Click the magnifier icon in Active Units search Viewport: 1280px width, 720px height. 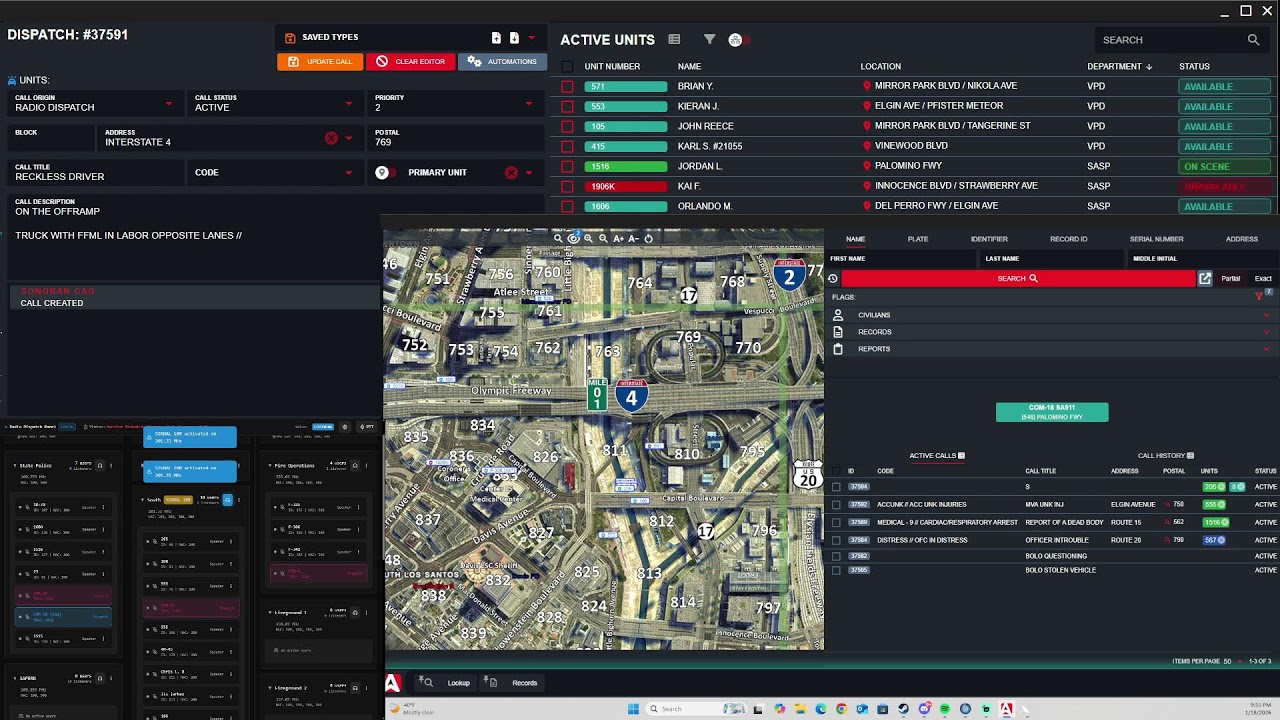(x=1253, y=40)
